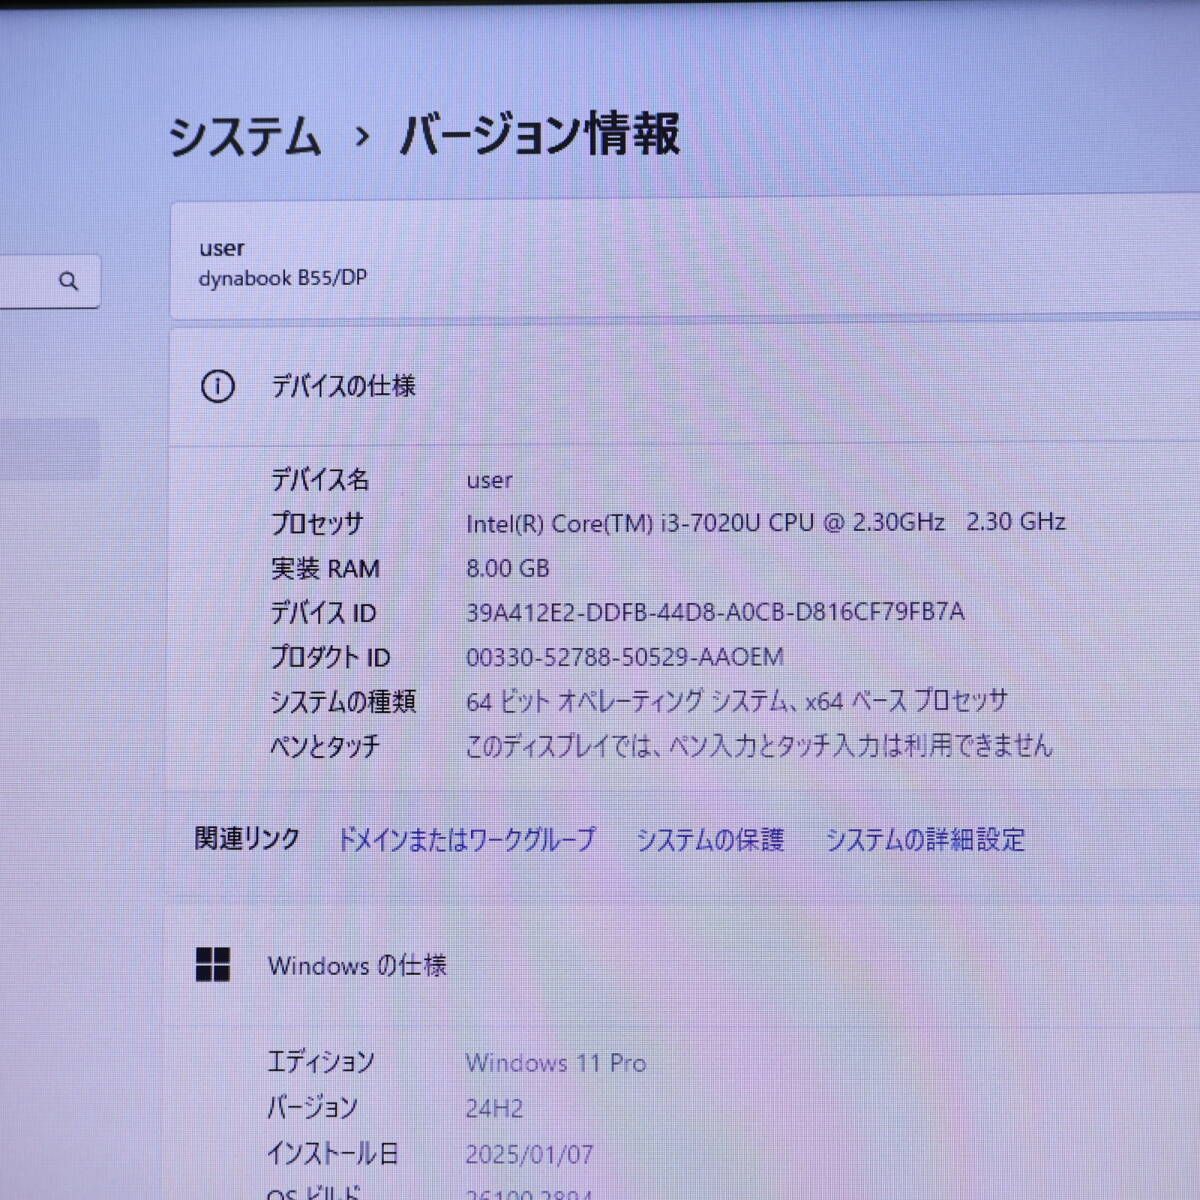Click the selected sidebar navigation item
The image size is (1200, 1200).
(49, 450)
